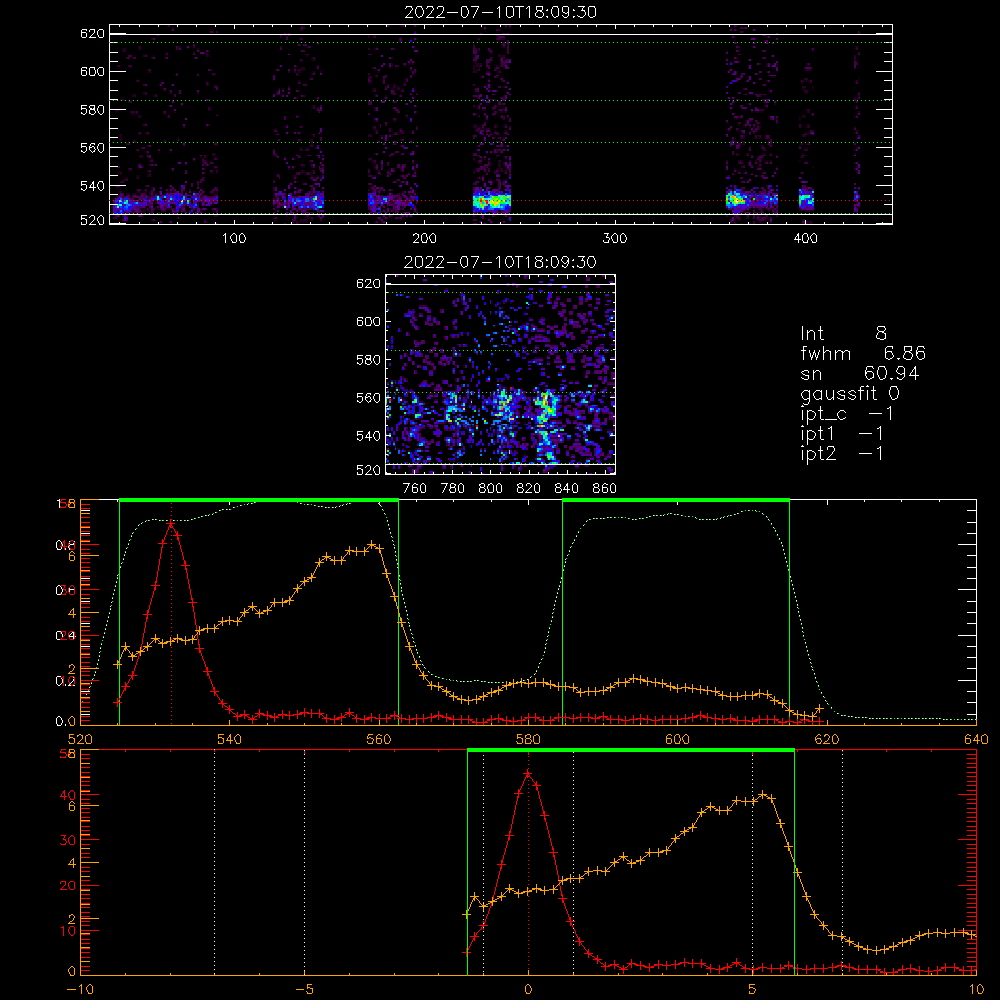Click the 10 x-axis label on the bottom plot

point(976,990)
